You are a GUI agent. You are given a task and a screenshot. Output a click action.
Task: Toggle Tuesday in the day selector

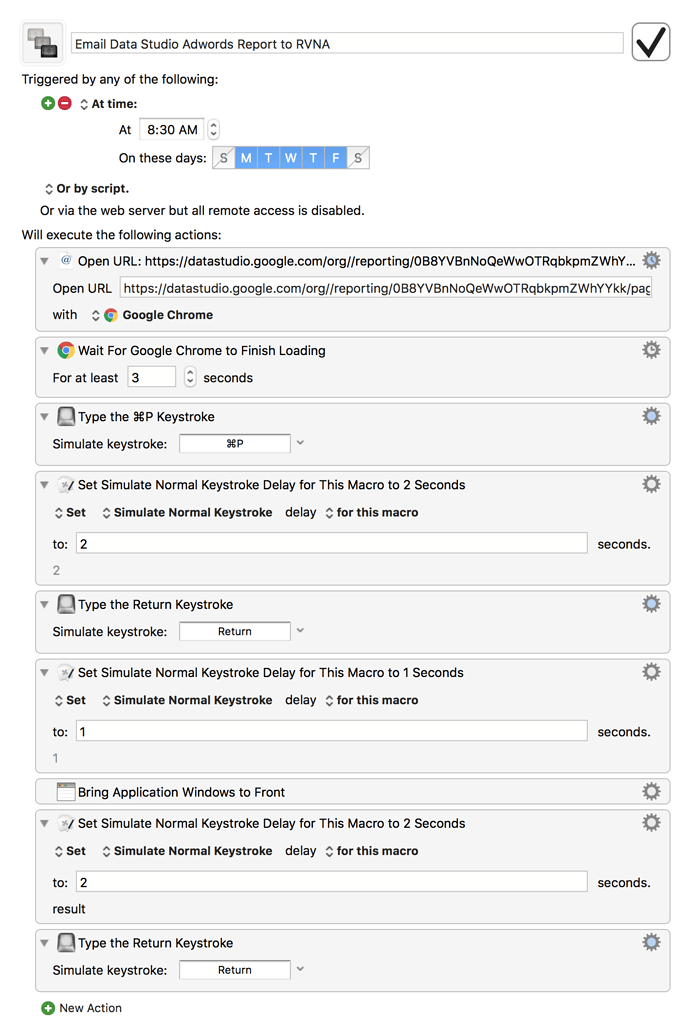[x=269, y=158]
